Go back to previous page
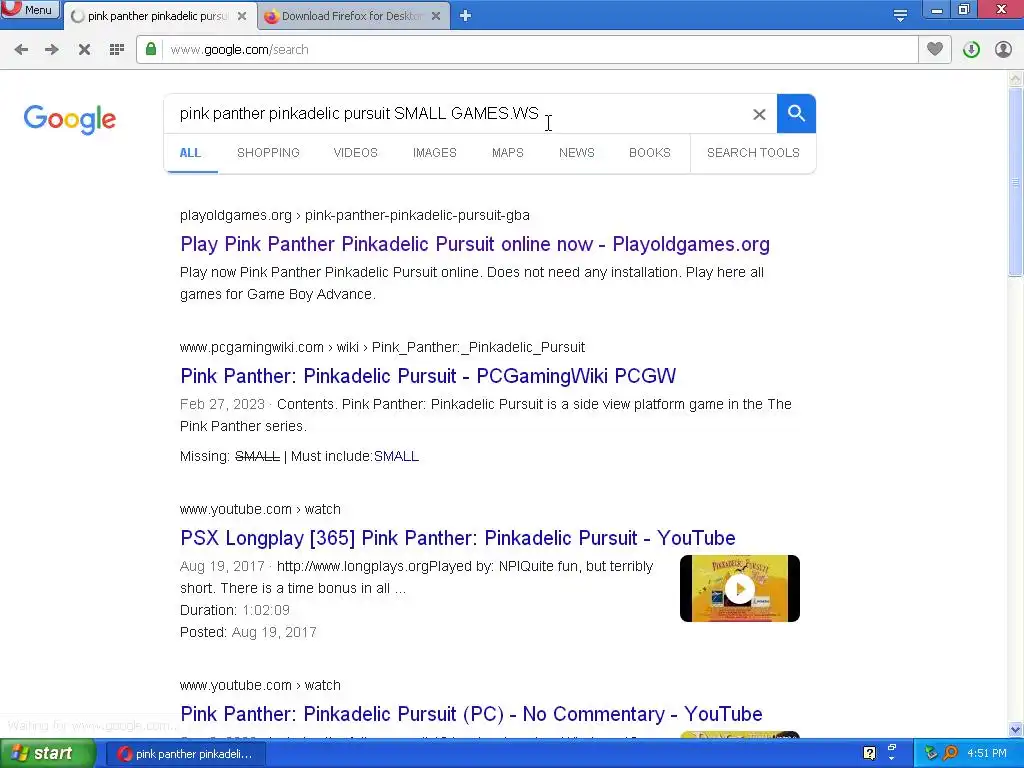Viewport: 1024px width, 768px height. (x=21, y=50)
